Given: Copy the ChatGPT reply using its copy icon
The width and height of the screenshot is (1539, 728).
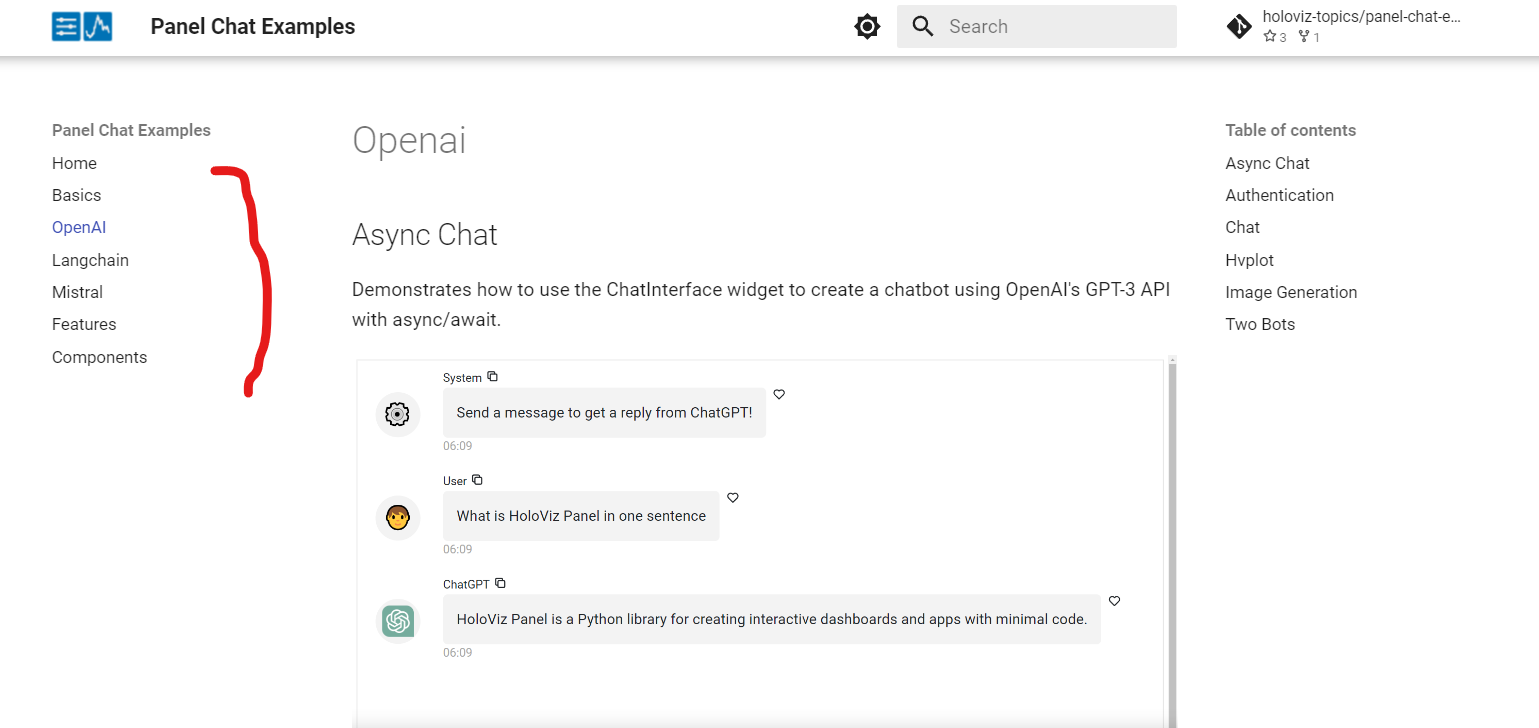Looking at the screenshot, I should (500, 582).
